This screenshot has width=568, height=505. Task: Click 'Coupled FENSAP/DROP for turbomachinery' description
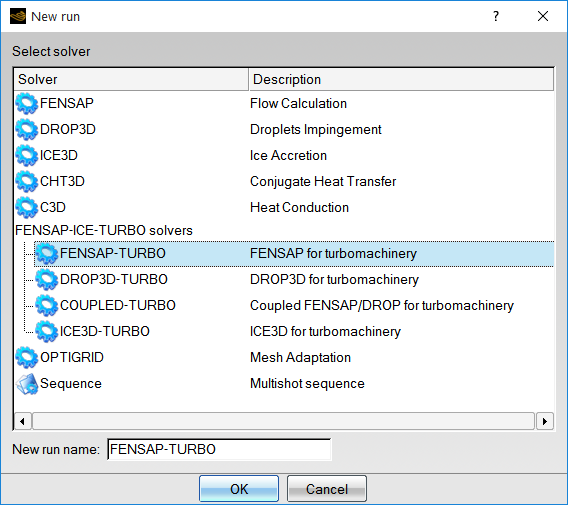pos(382,306)
